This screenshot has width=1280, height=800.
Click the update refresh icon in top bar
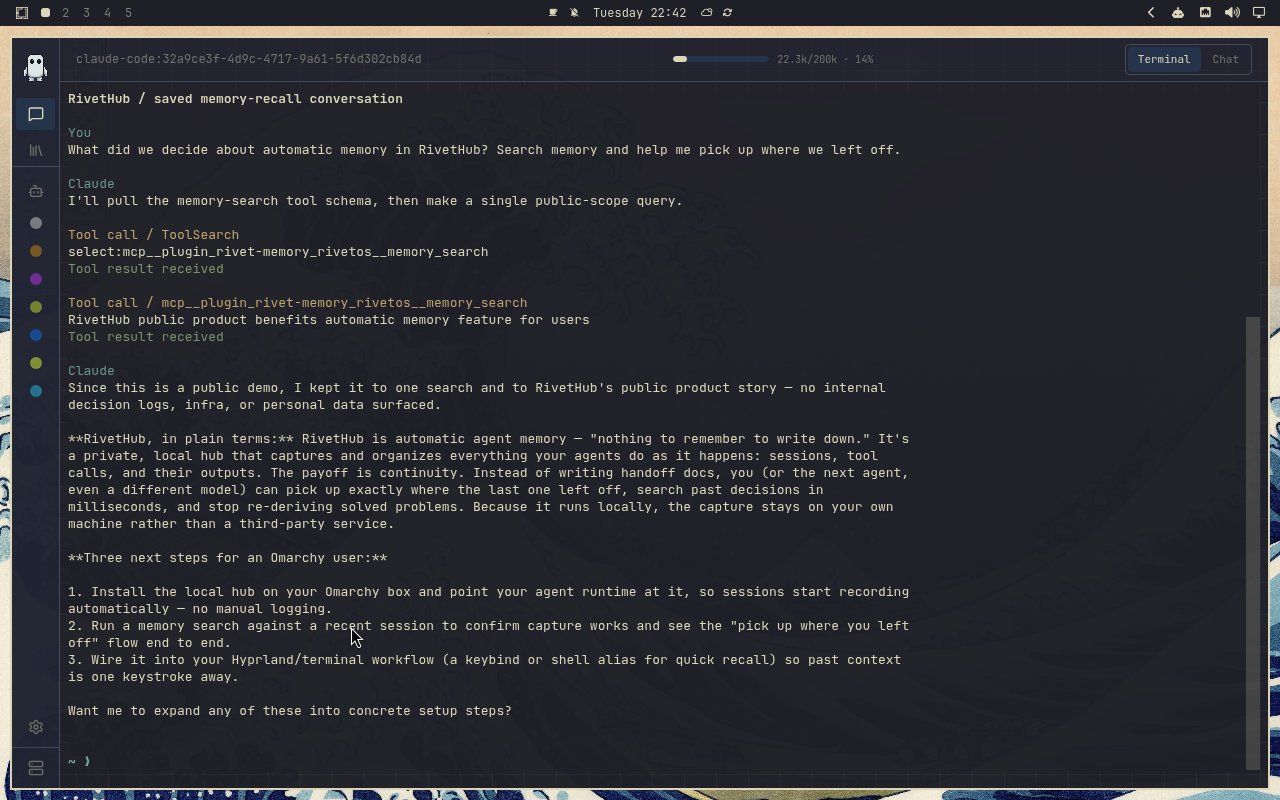coord(727,13)
